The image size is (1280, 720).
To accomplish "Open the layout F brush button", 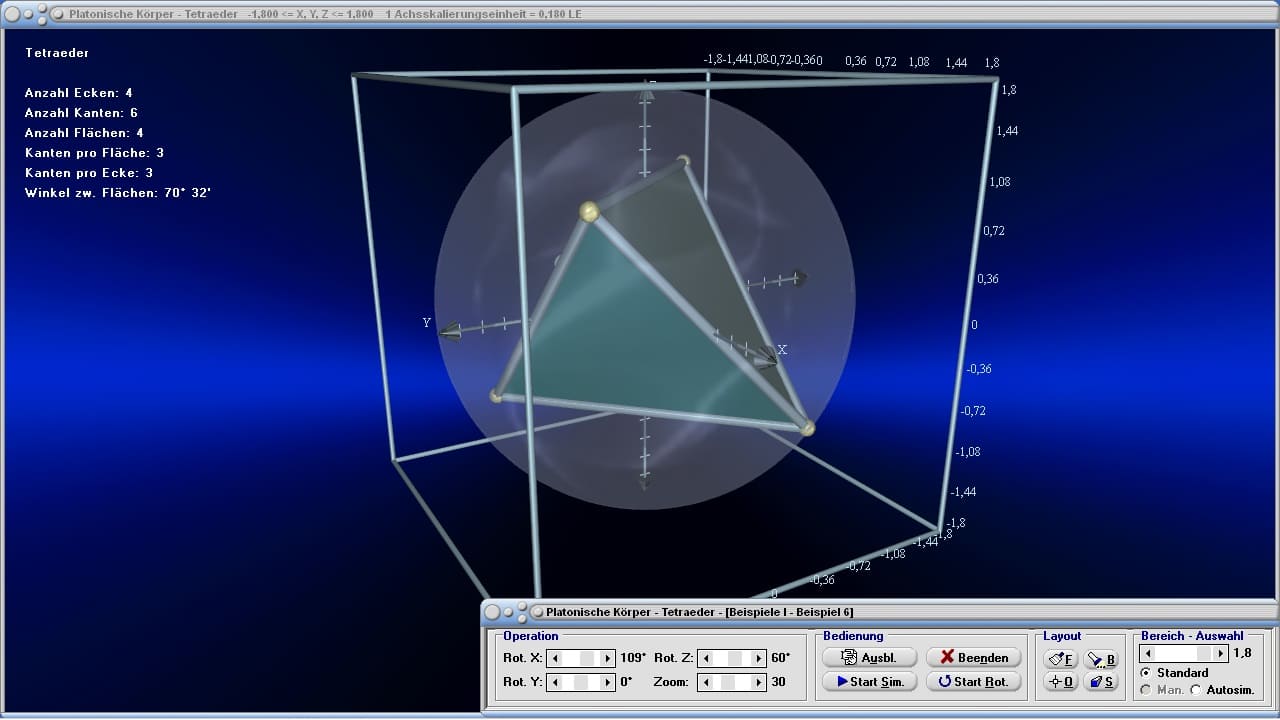I will tap(1060, 659).
